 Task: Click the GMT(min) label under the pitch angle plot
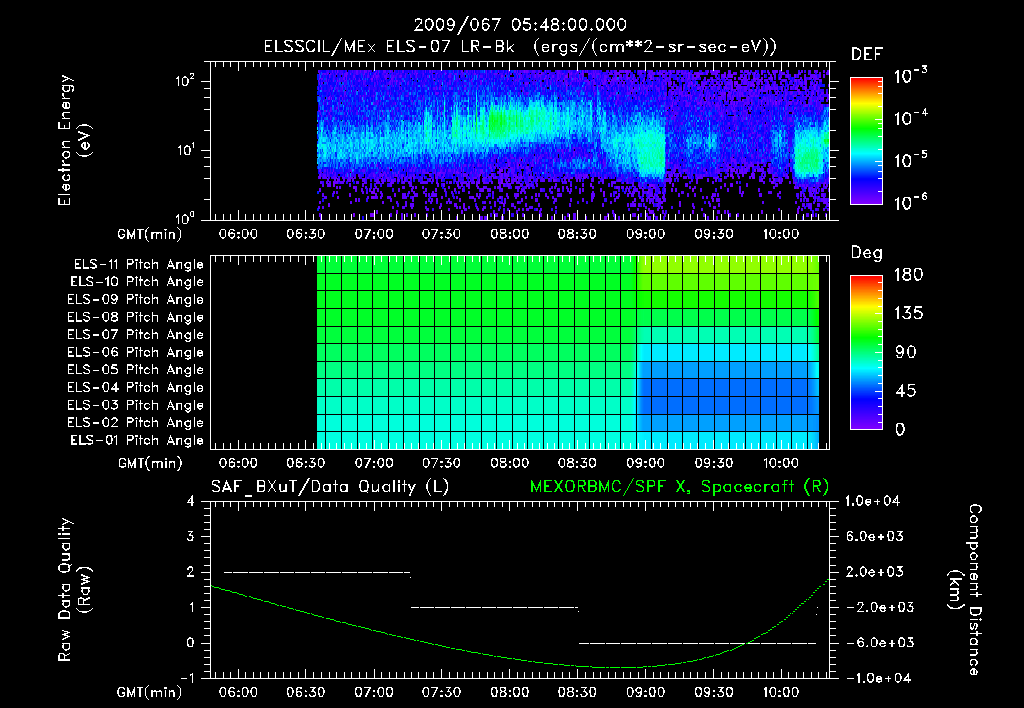[x=150, y=464]
